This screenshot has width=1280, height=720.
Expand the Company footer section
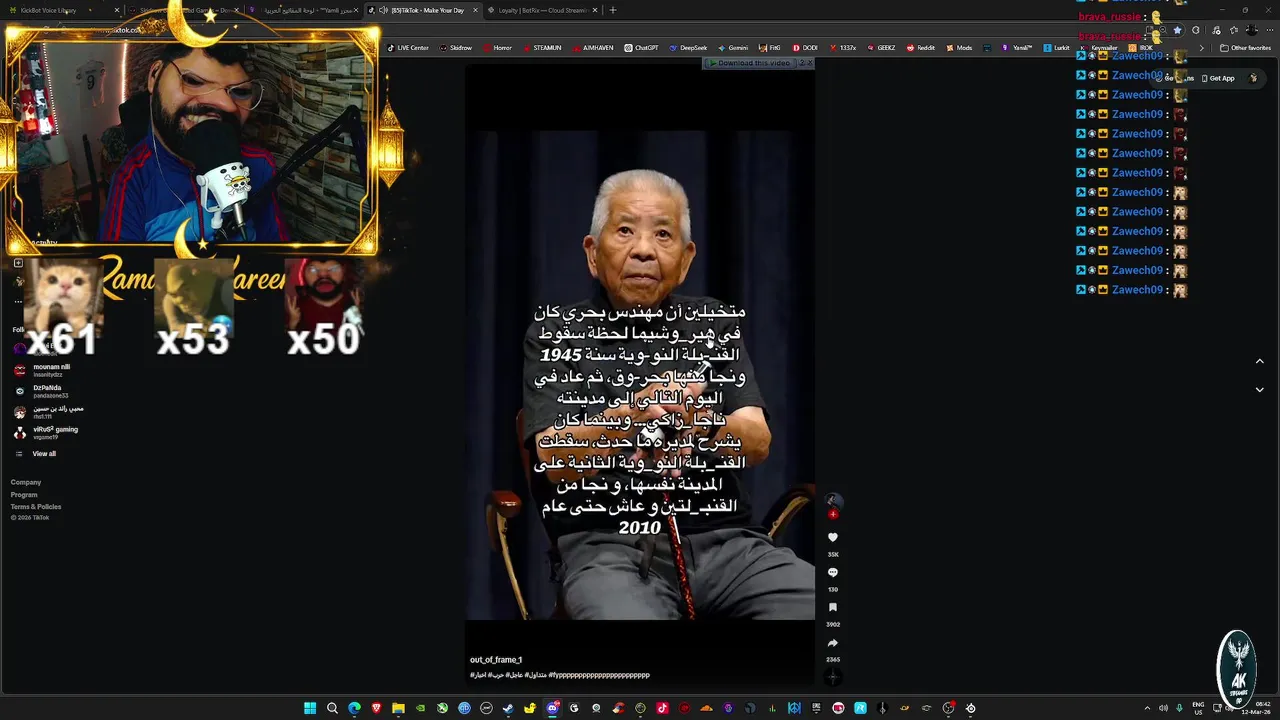[26, 482]
